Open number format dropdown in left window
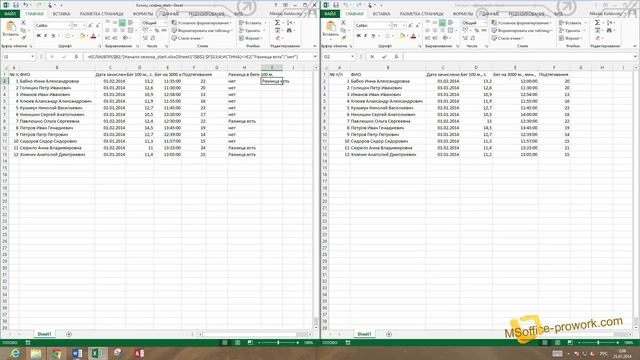 (164, 23)
